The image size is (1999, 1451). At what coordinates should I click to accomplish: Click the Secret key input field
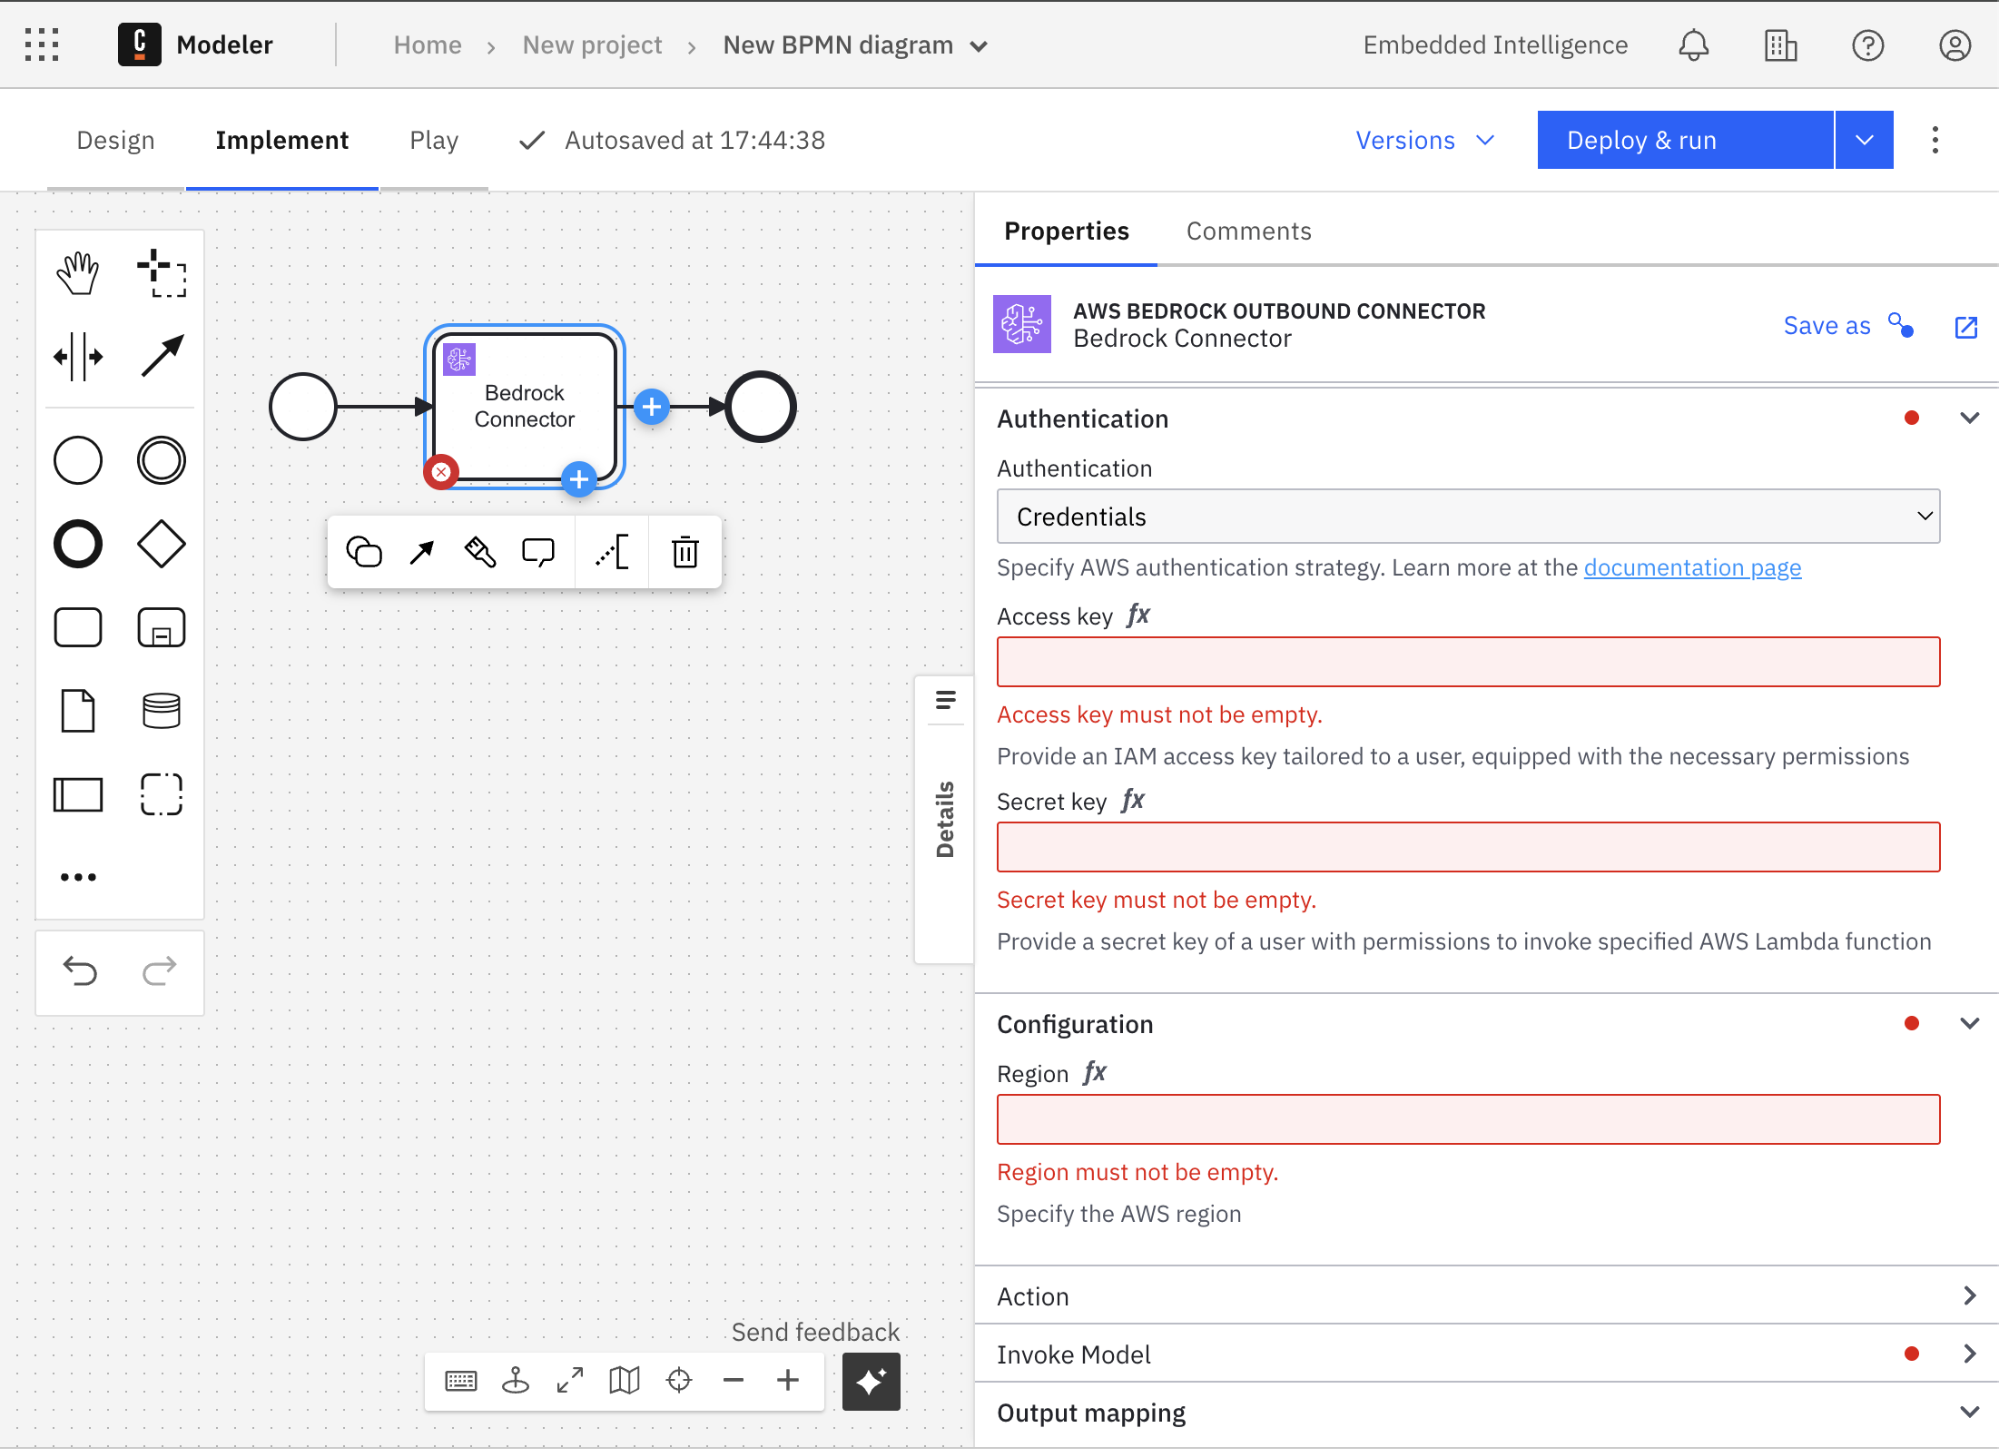point(1467,847)
